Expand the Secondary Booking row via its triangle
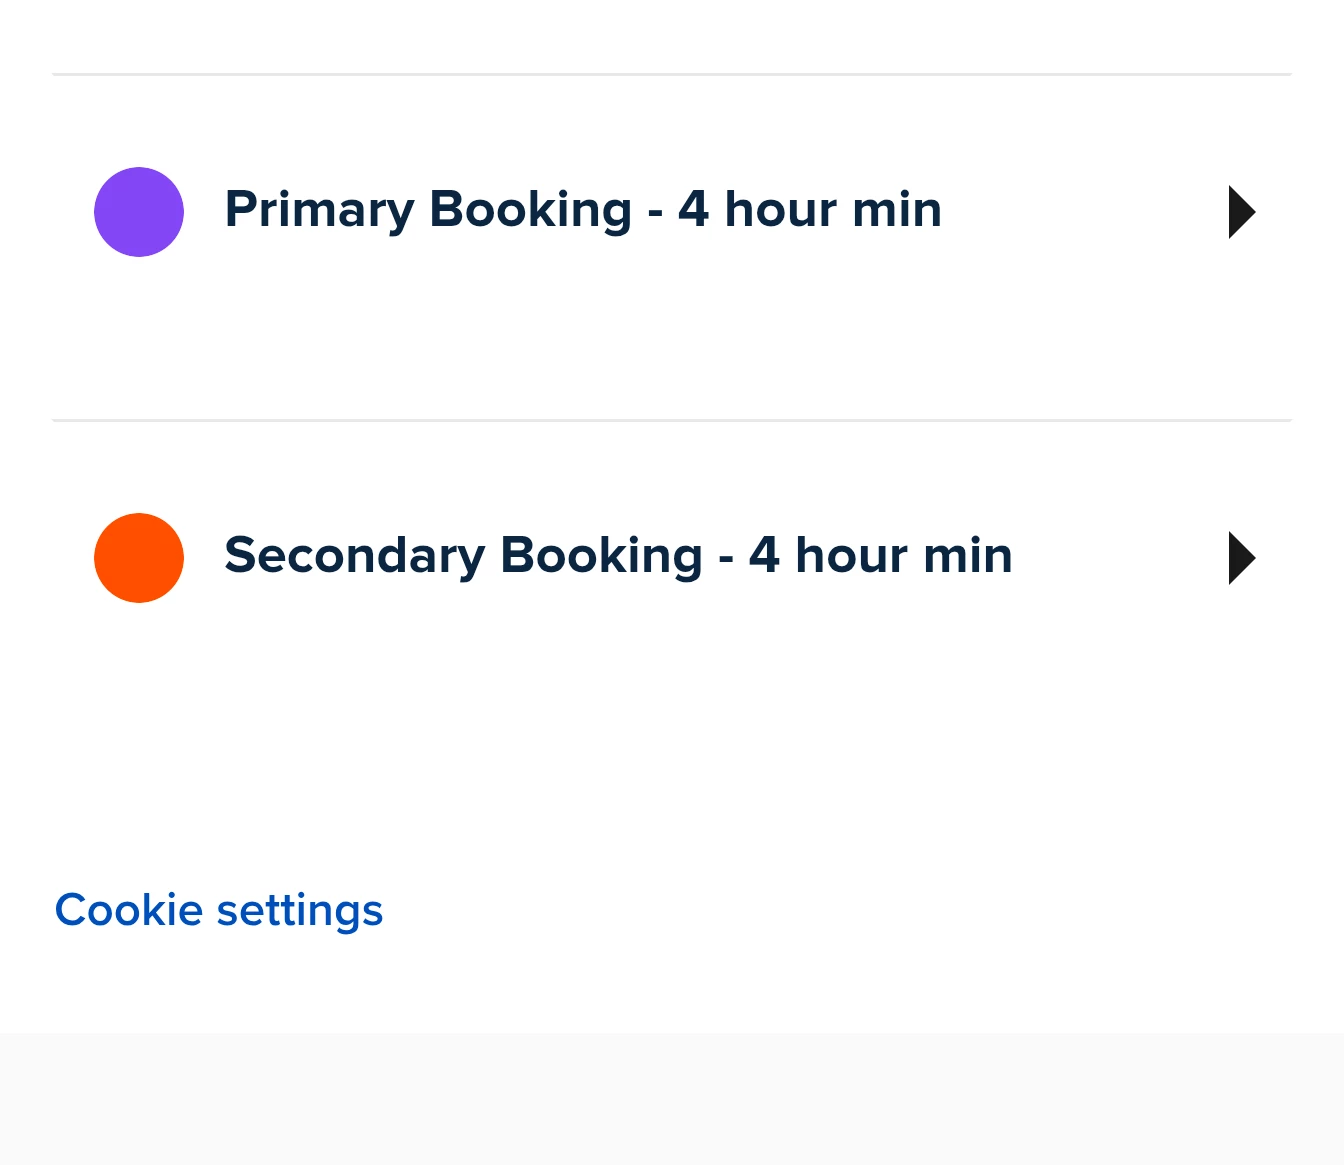The image size is (1344, 1165). coord(1241,558)
